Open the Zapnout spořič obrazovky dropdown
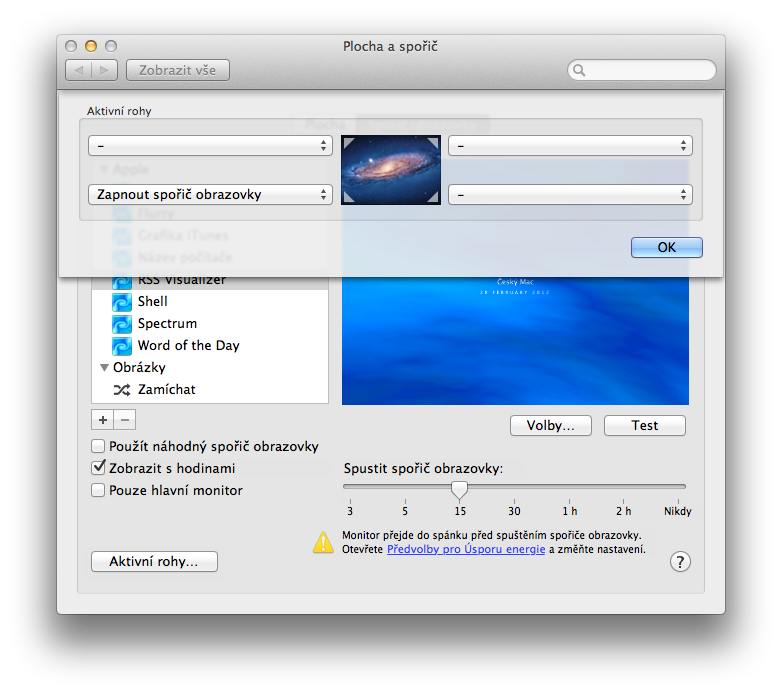 [x=210, y=194]
